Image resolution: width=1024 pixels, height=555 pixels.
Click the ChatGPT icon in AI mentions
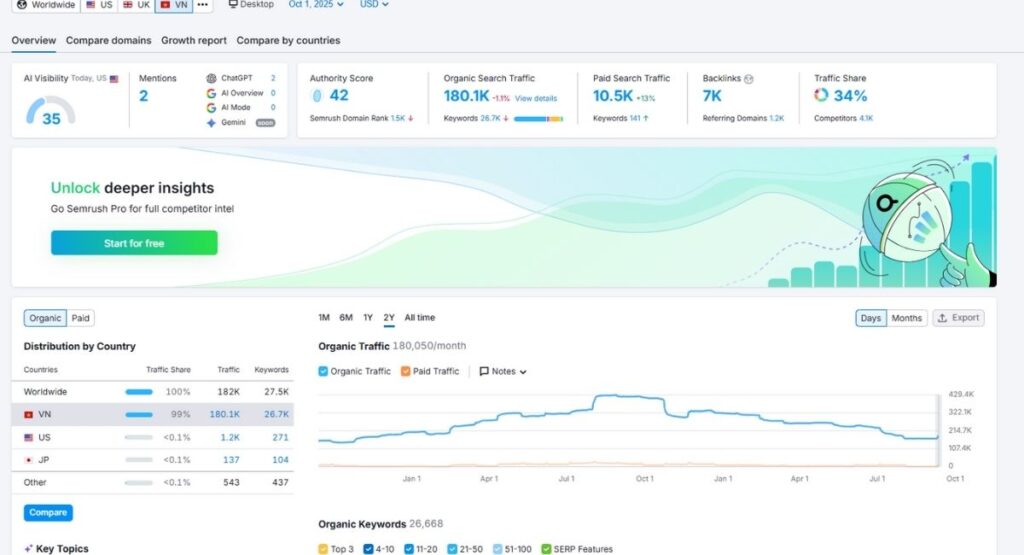coord(211,78)
